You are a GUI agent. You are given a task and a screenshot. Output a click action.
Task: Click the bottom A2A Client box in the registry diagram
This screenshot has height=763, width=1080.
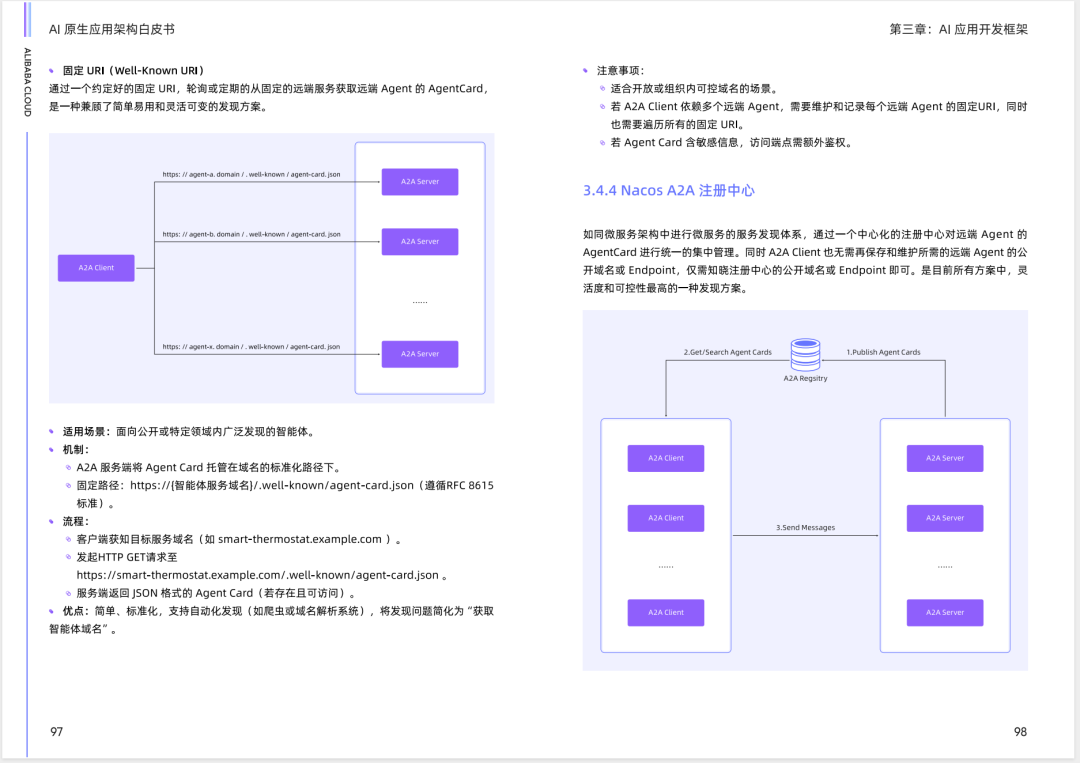[665, 612]
